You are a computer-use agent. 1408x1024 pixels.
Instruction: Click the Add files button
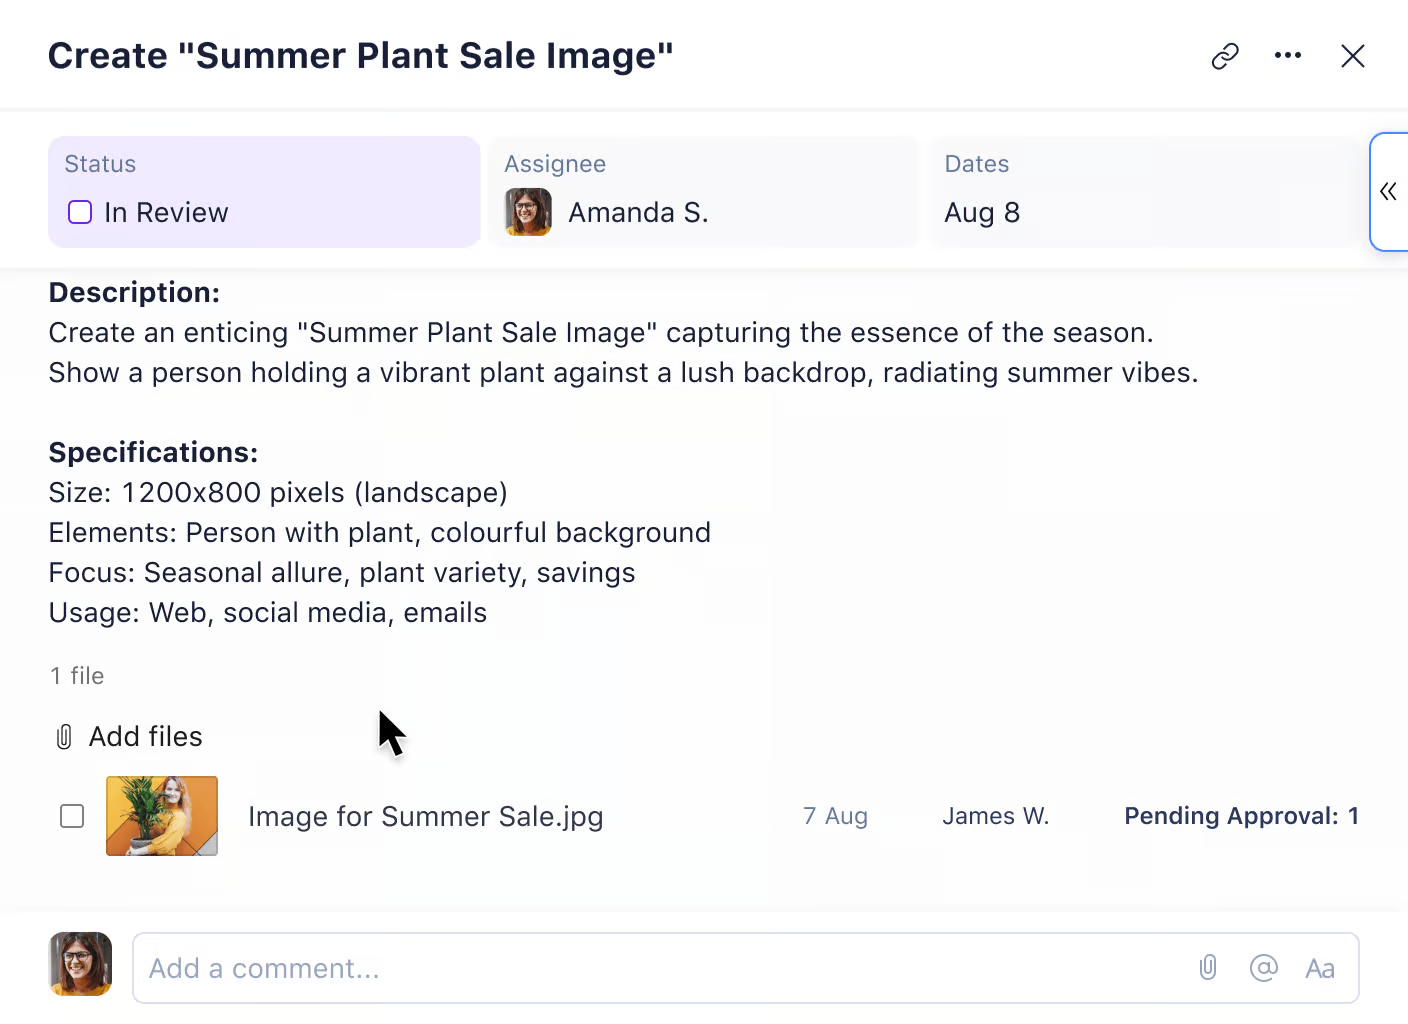(x=145, y=737)
